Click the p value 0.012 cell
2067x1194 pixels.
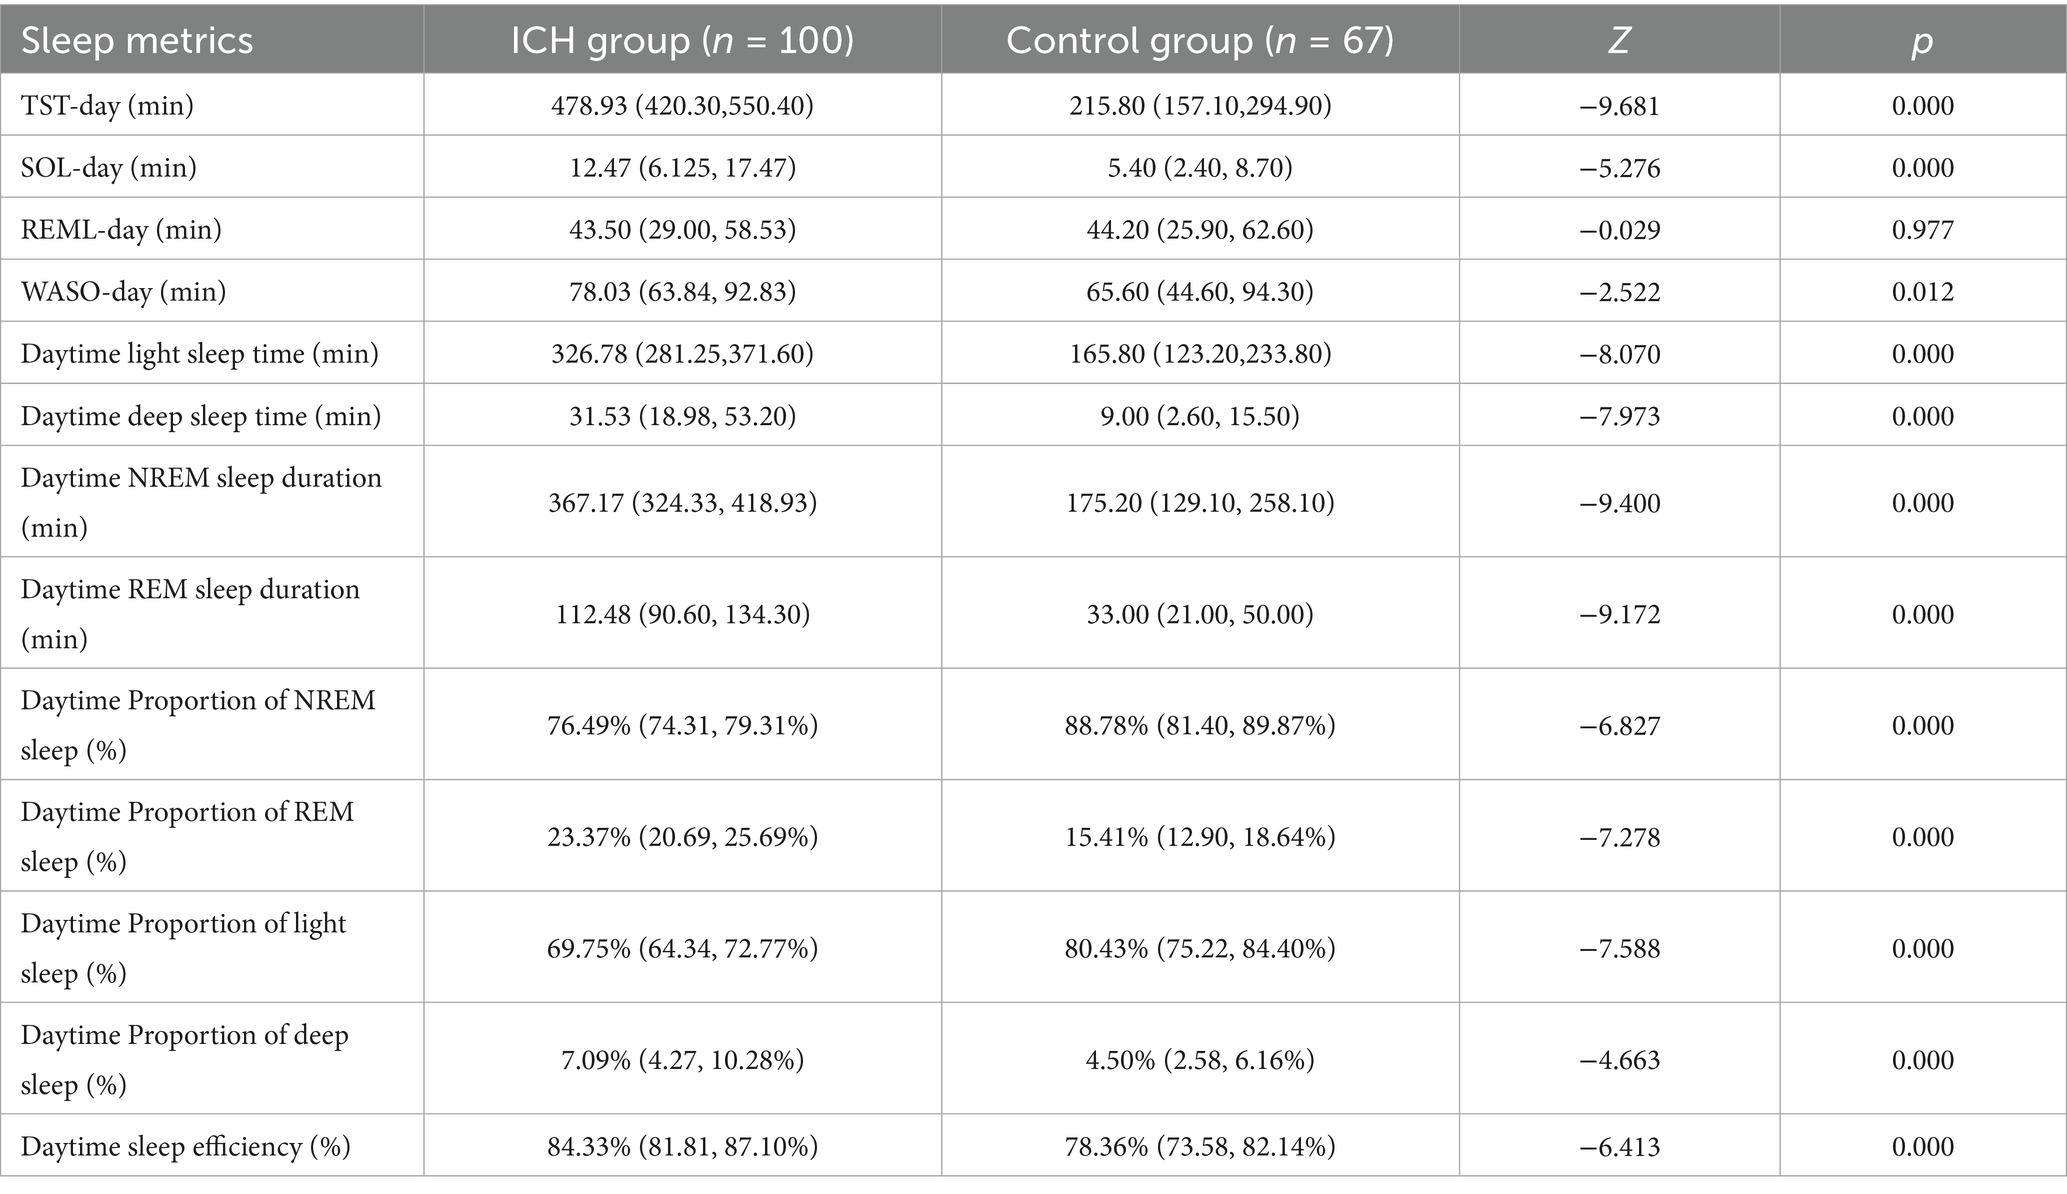click(1922, 291)
